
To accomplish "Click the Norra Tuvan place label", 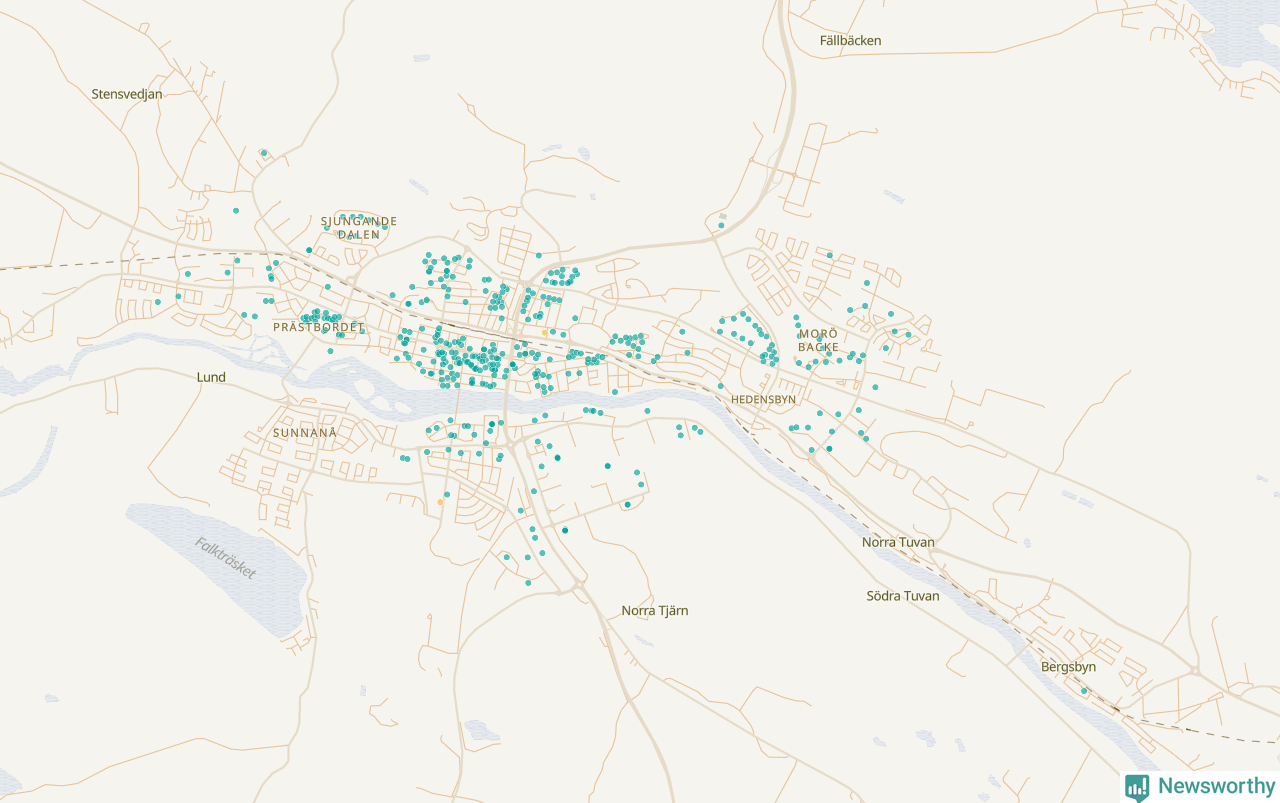I will tap(898, 542).
